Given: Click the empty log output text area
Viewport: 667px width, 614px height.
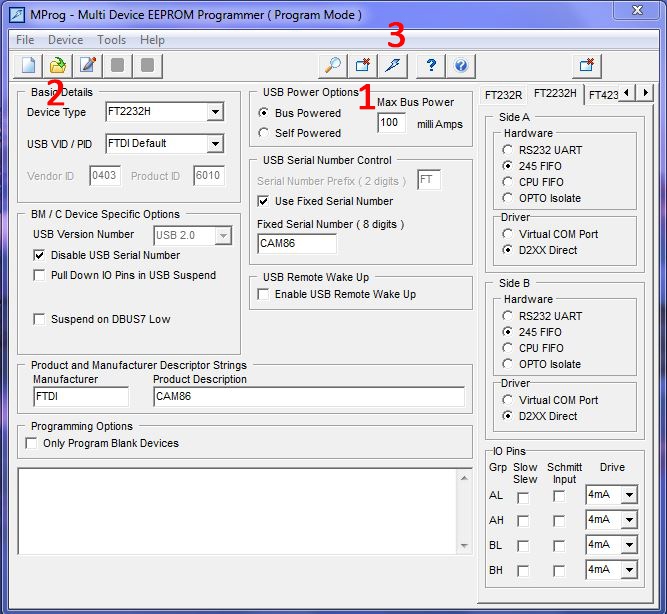Looking at the screenshot, I should (238, 511).
